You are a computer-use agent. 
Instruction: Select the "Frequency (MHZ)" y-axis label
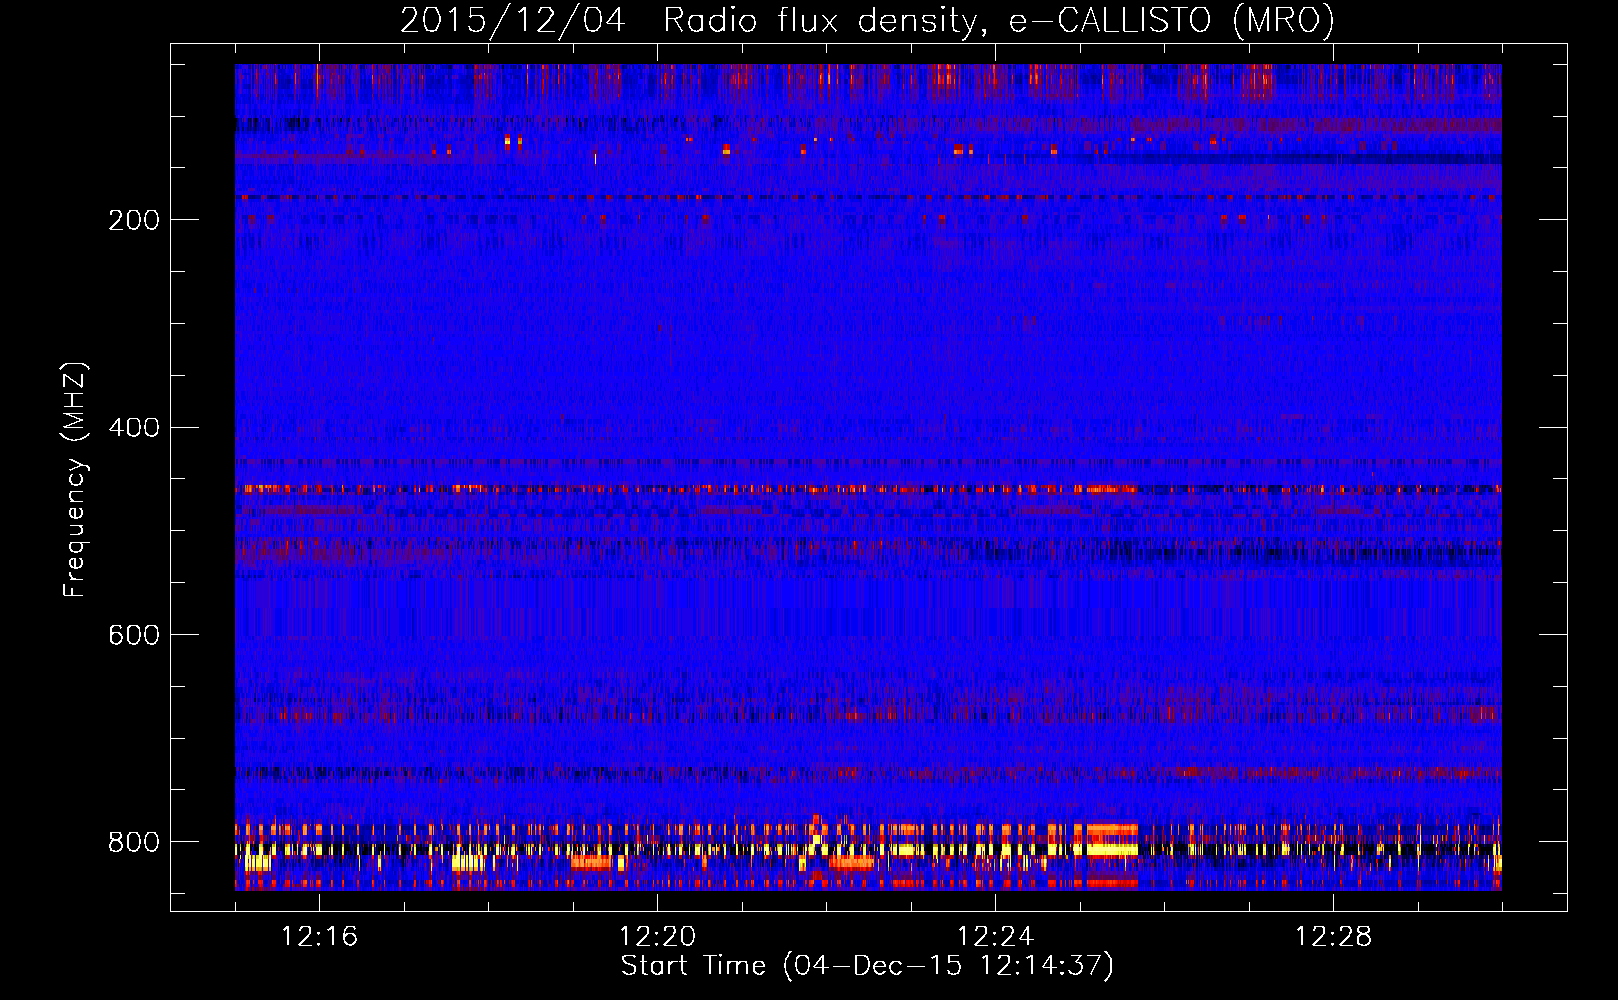click(75, 479)
